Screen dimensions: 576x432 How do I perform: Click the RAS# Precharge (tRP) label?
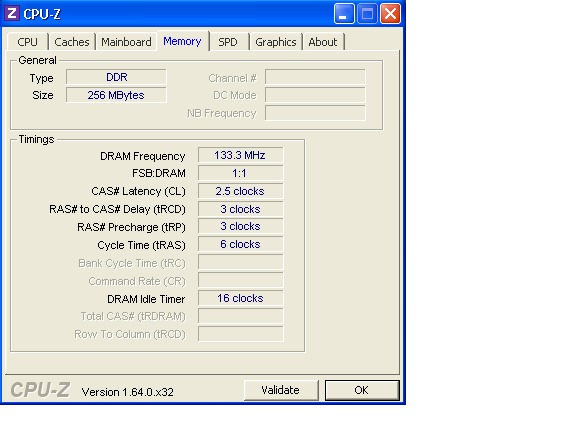(131, 227)
